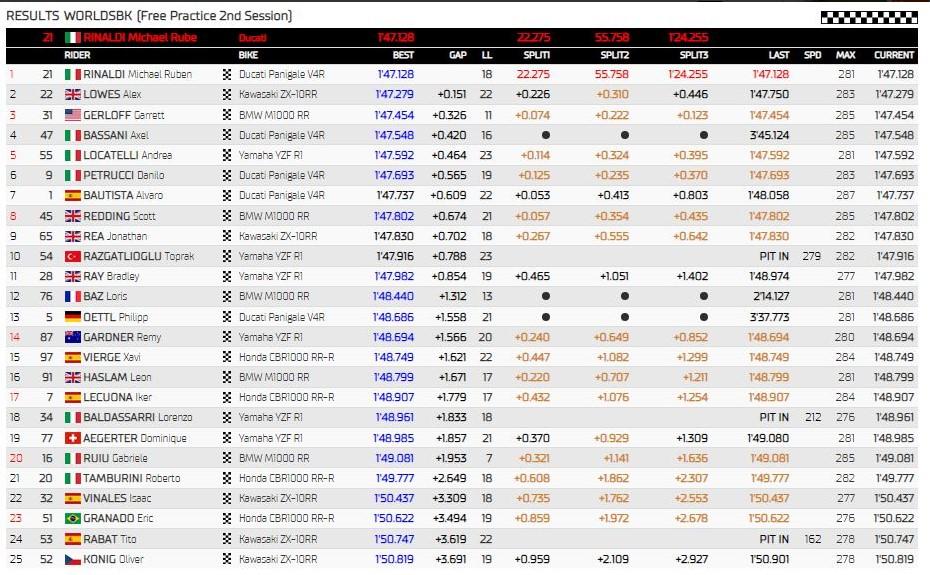Click the SPLIT3 column header
The height and width of the screenshot is (575, 930).
(x=693, y=55)
